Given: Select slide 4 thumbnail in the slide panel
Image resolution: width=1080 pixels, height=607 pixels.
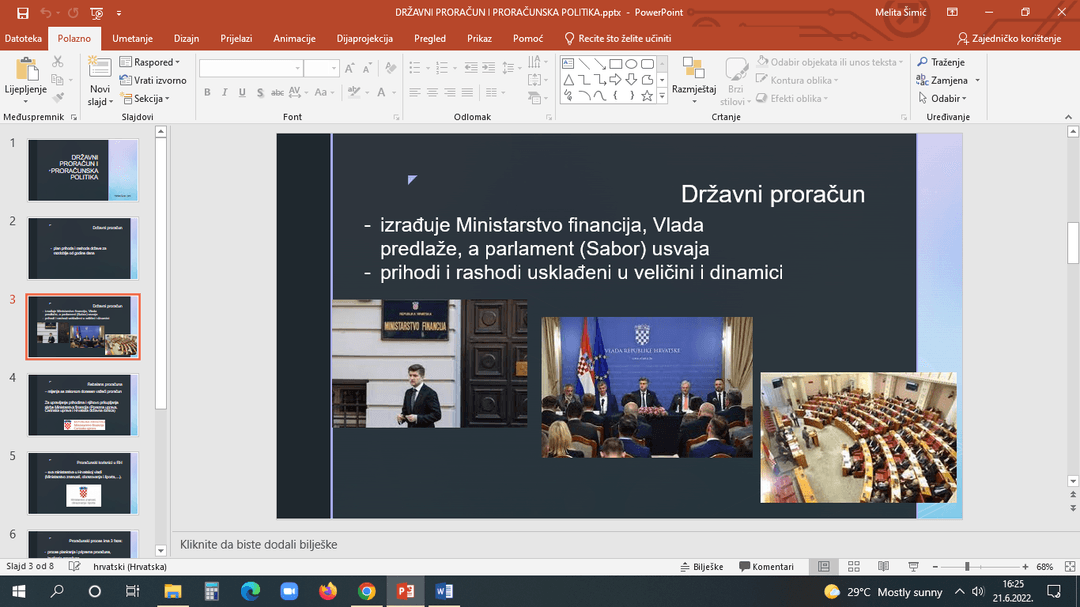Looking at the screenshot, I should [x=82, y=405].
